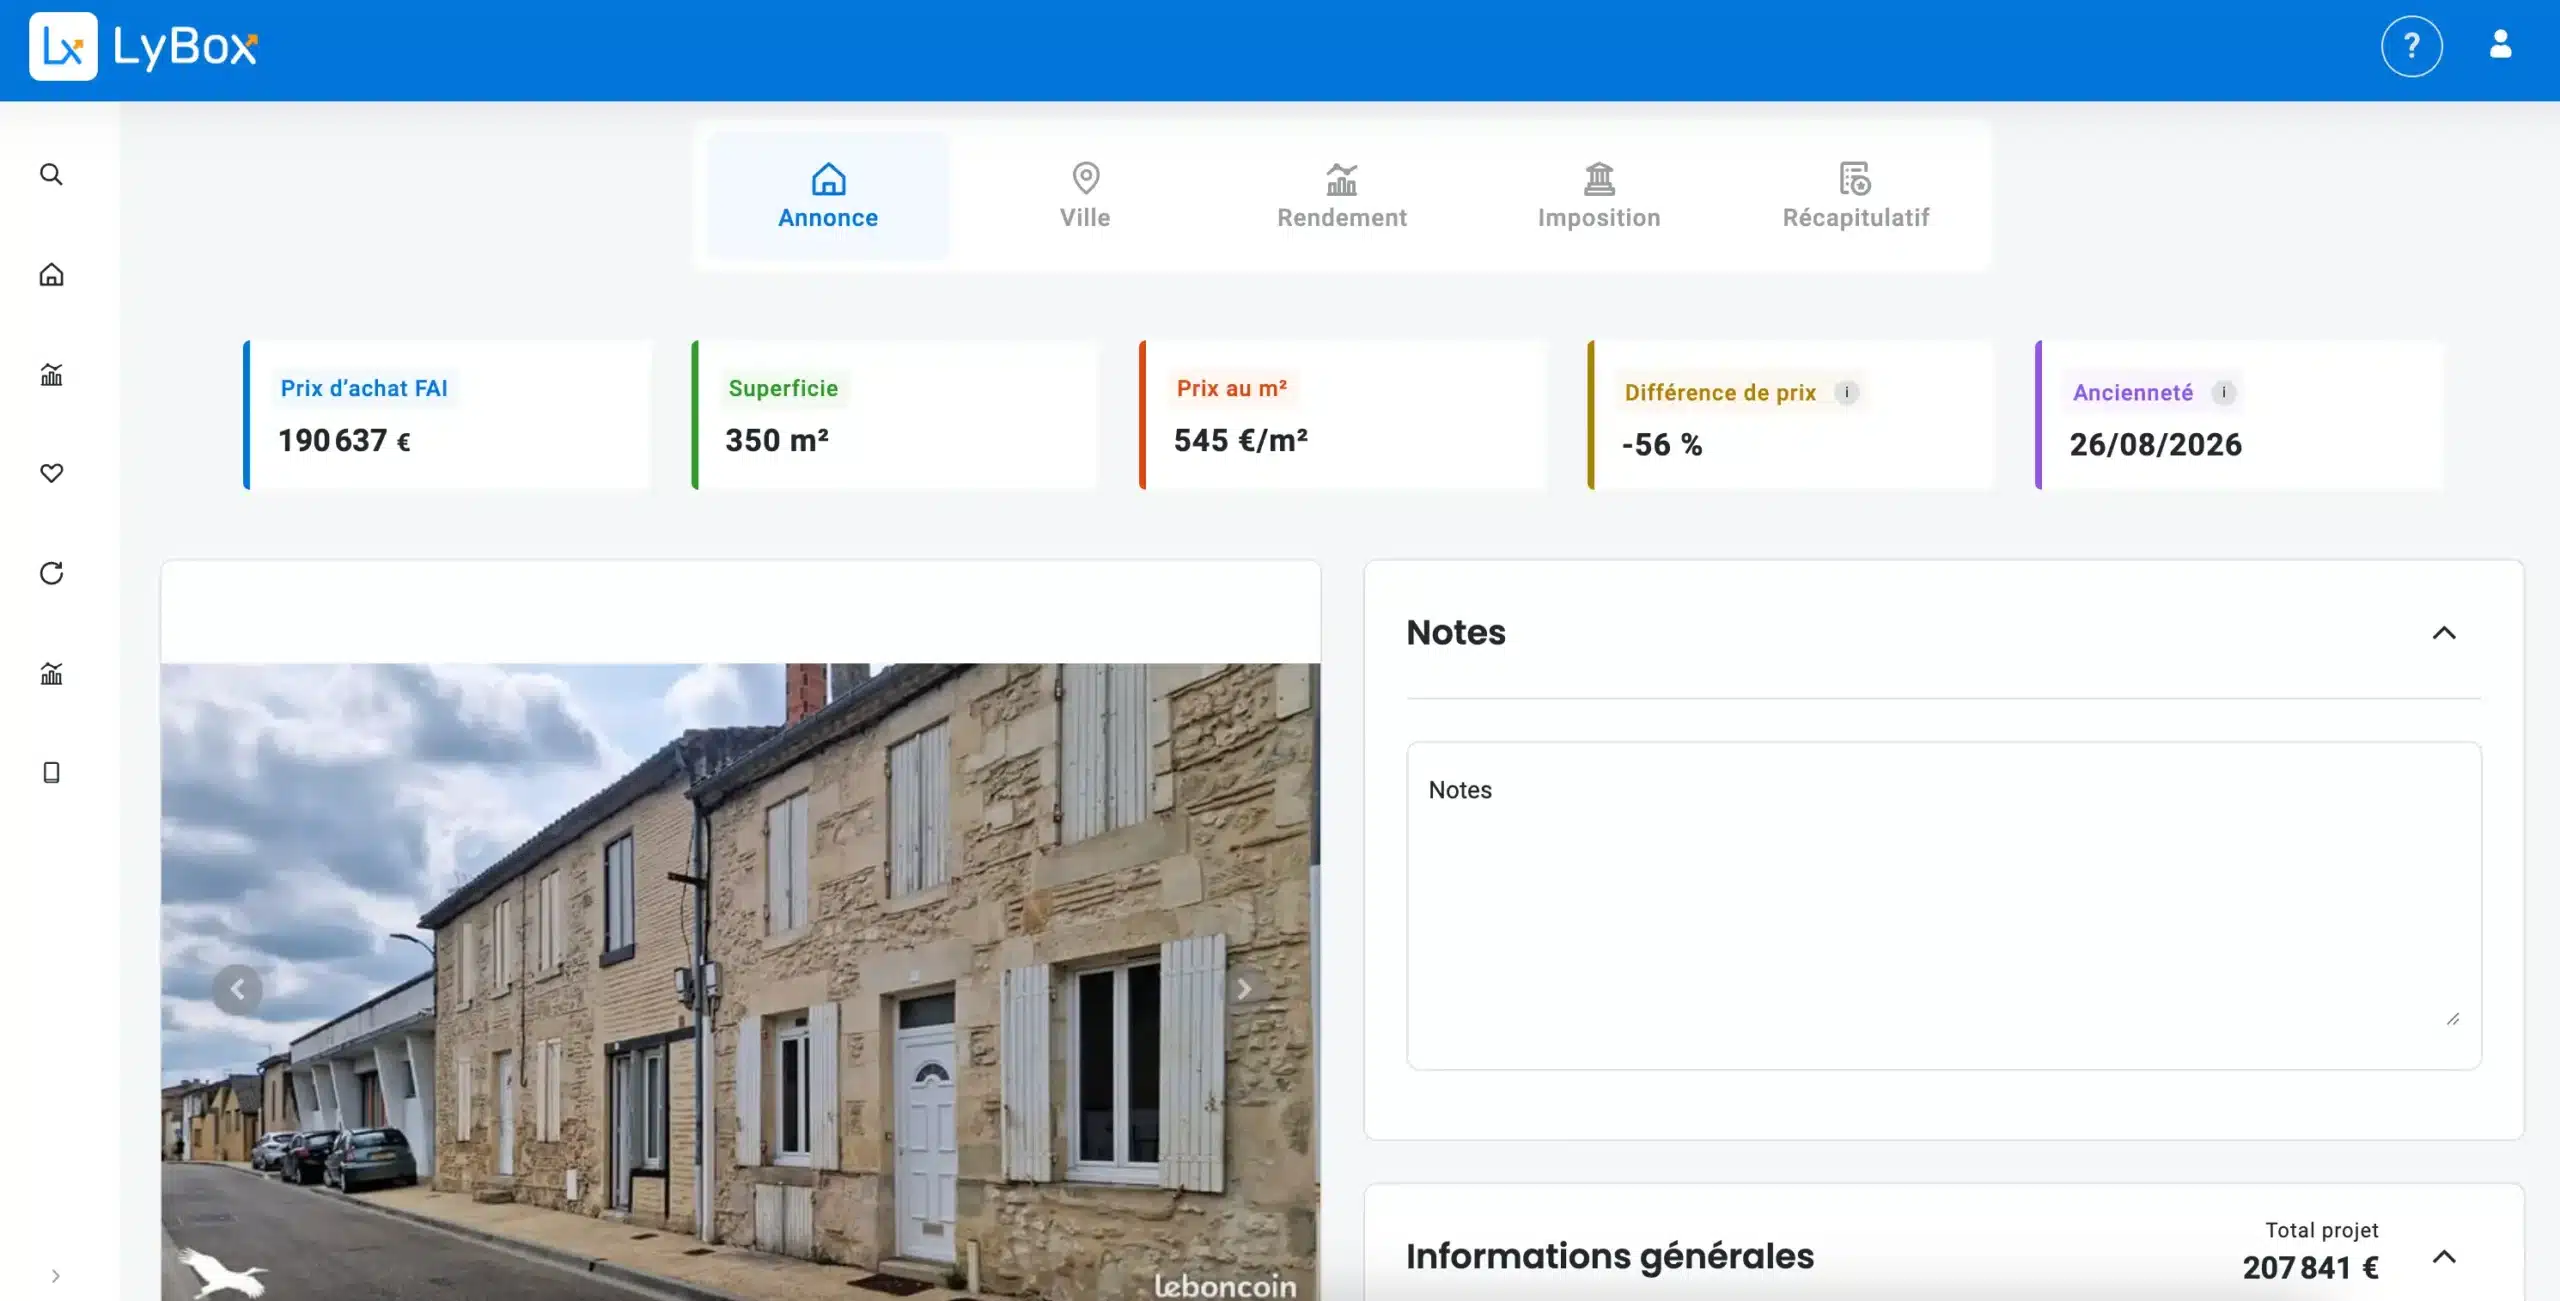Open the help question mark icon
This screenshot has width=2560, height=1301.
[2411, 46]
